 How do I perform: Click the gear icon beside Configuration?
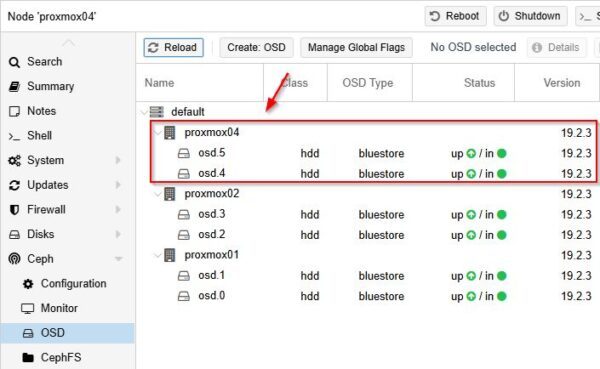click(x=28, y=284)
